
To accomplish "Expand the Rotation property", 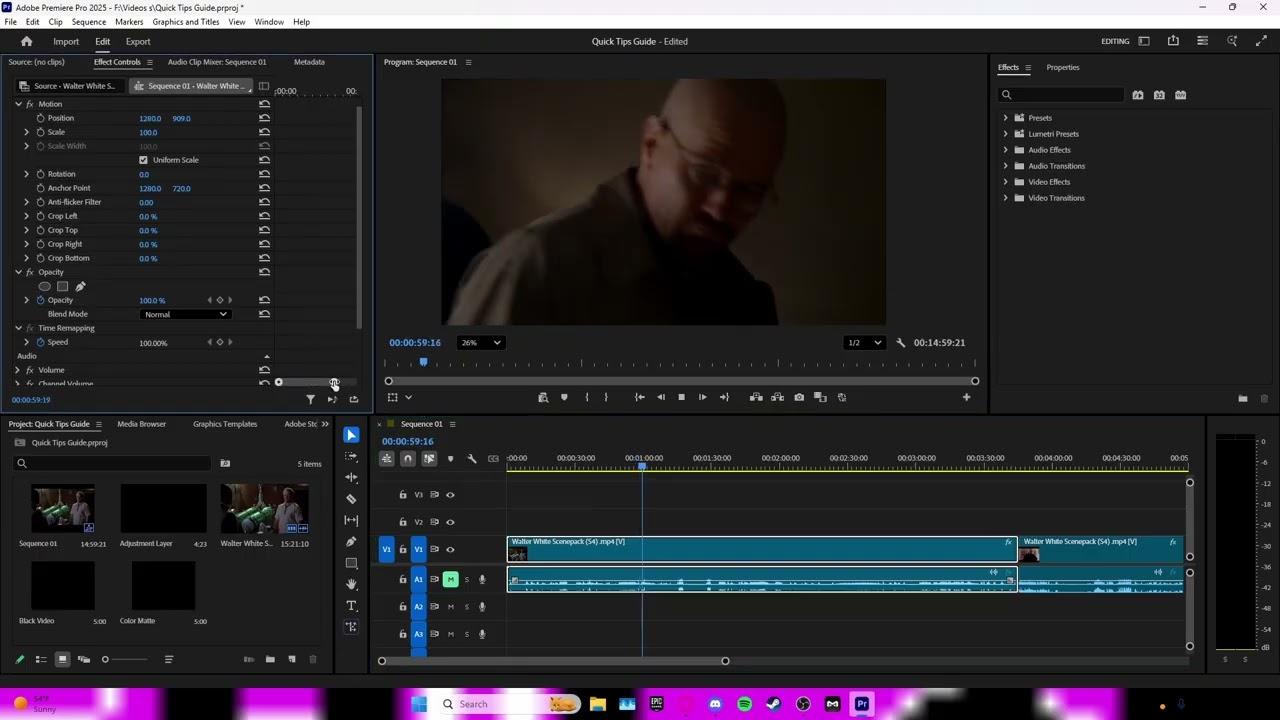I will 27,174.
